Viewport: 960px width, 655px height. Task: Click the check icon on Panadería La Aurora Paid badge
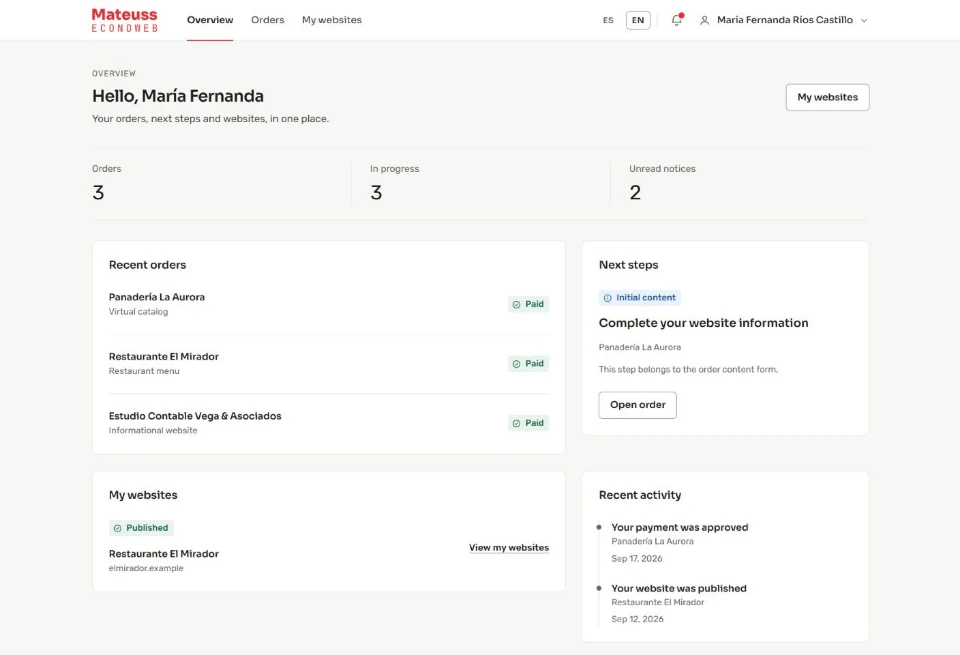(517, 304)
